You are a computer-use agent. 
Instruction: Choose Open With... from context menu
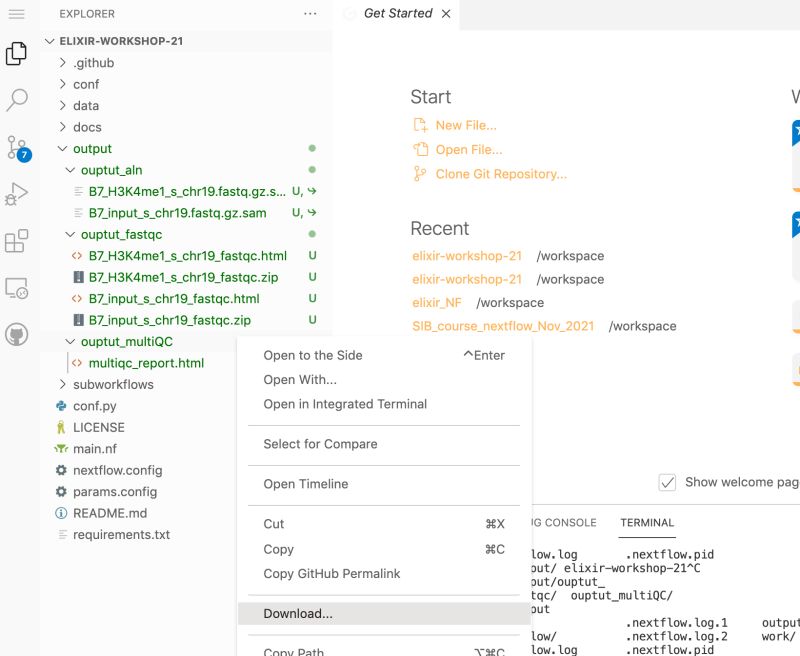384,380
